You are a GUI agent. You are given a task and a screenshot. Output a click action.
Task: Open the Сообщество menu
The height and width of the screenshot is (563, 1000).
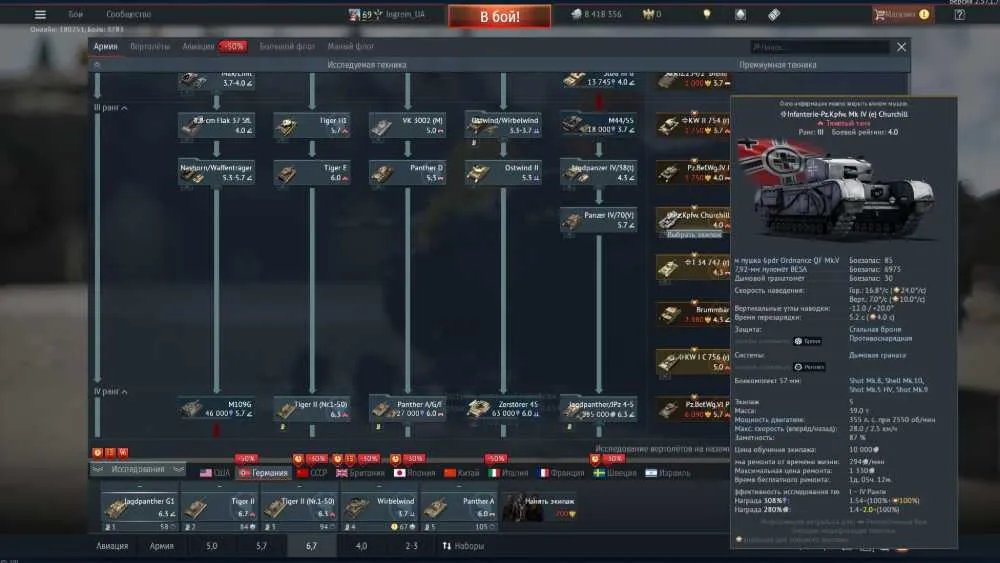[128, 14]
